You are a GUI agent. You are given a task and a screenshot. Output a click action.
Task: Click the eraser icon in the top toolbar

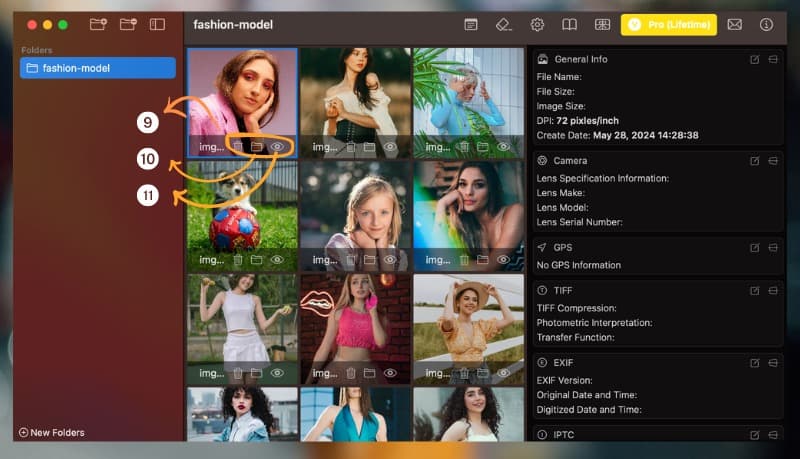pos(504,24)
